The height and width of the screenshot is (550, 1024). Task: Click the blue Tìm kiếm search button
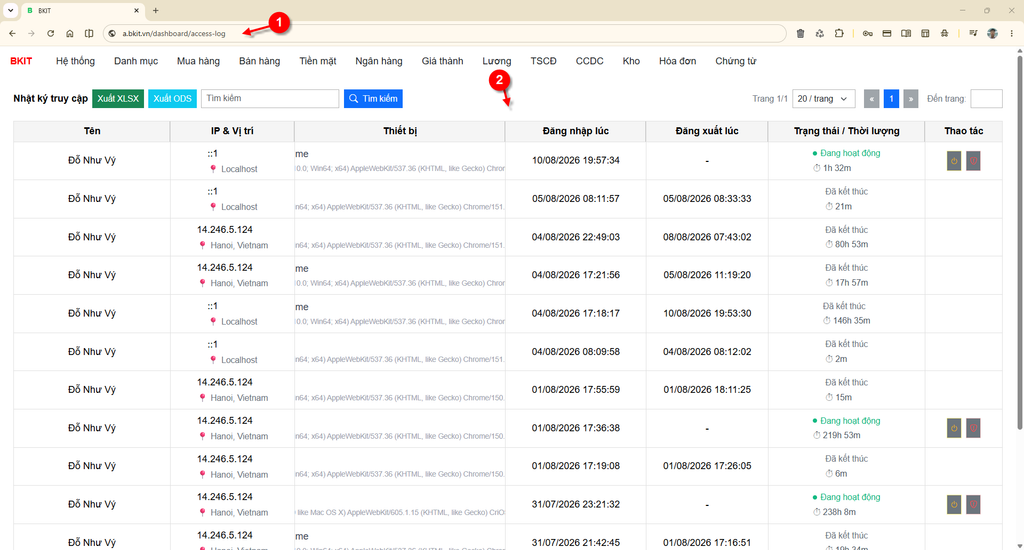(x=373, y=99)
